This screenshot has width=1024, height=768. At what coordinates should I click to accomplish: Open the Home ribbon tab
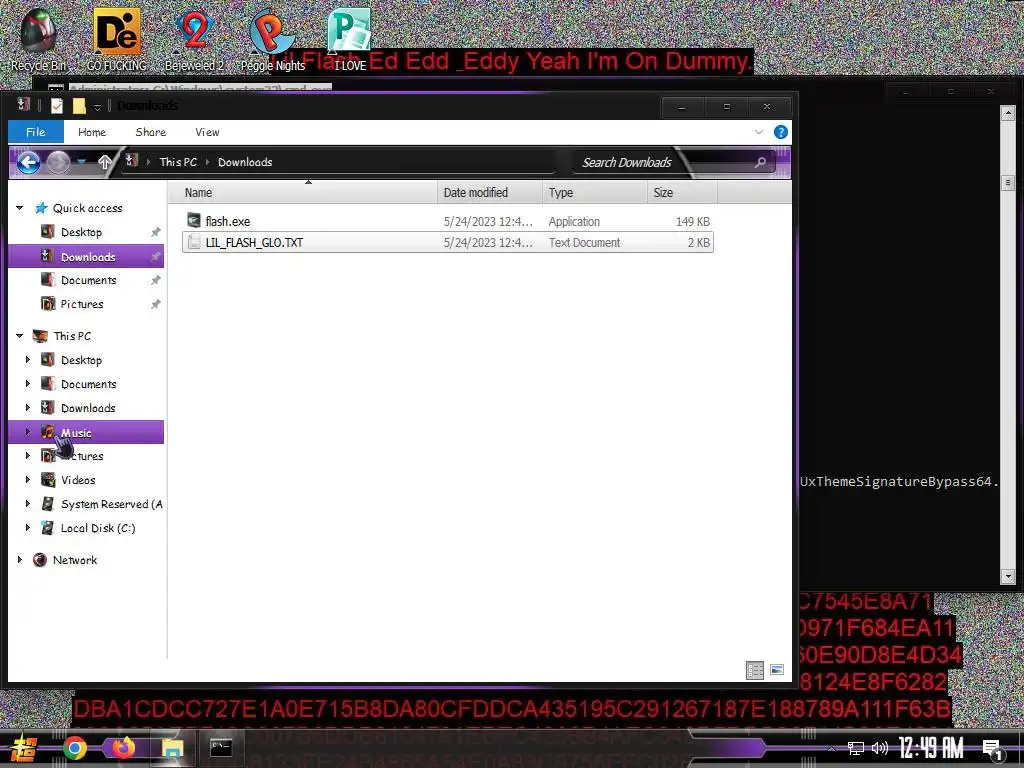click(x=91, y=132)
